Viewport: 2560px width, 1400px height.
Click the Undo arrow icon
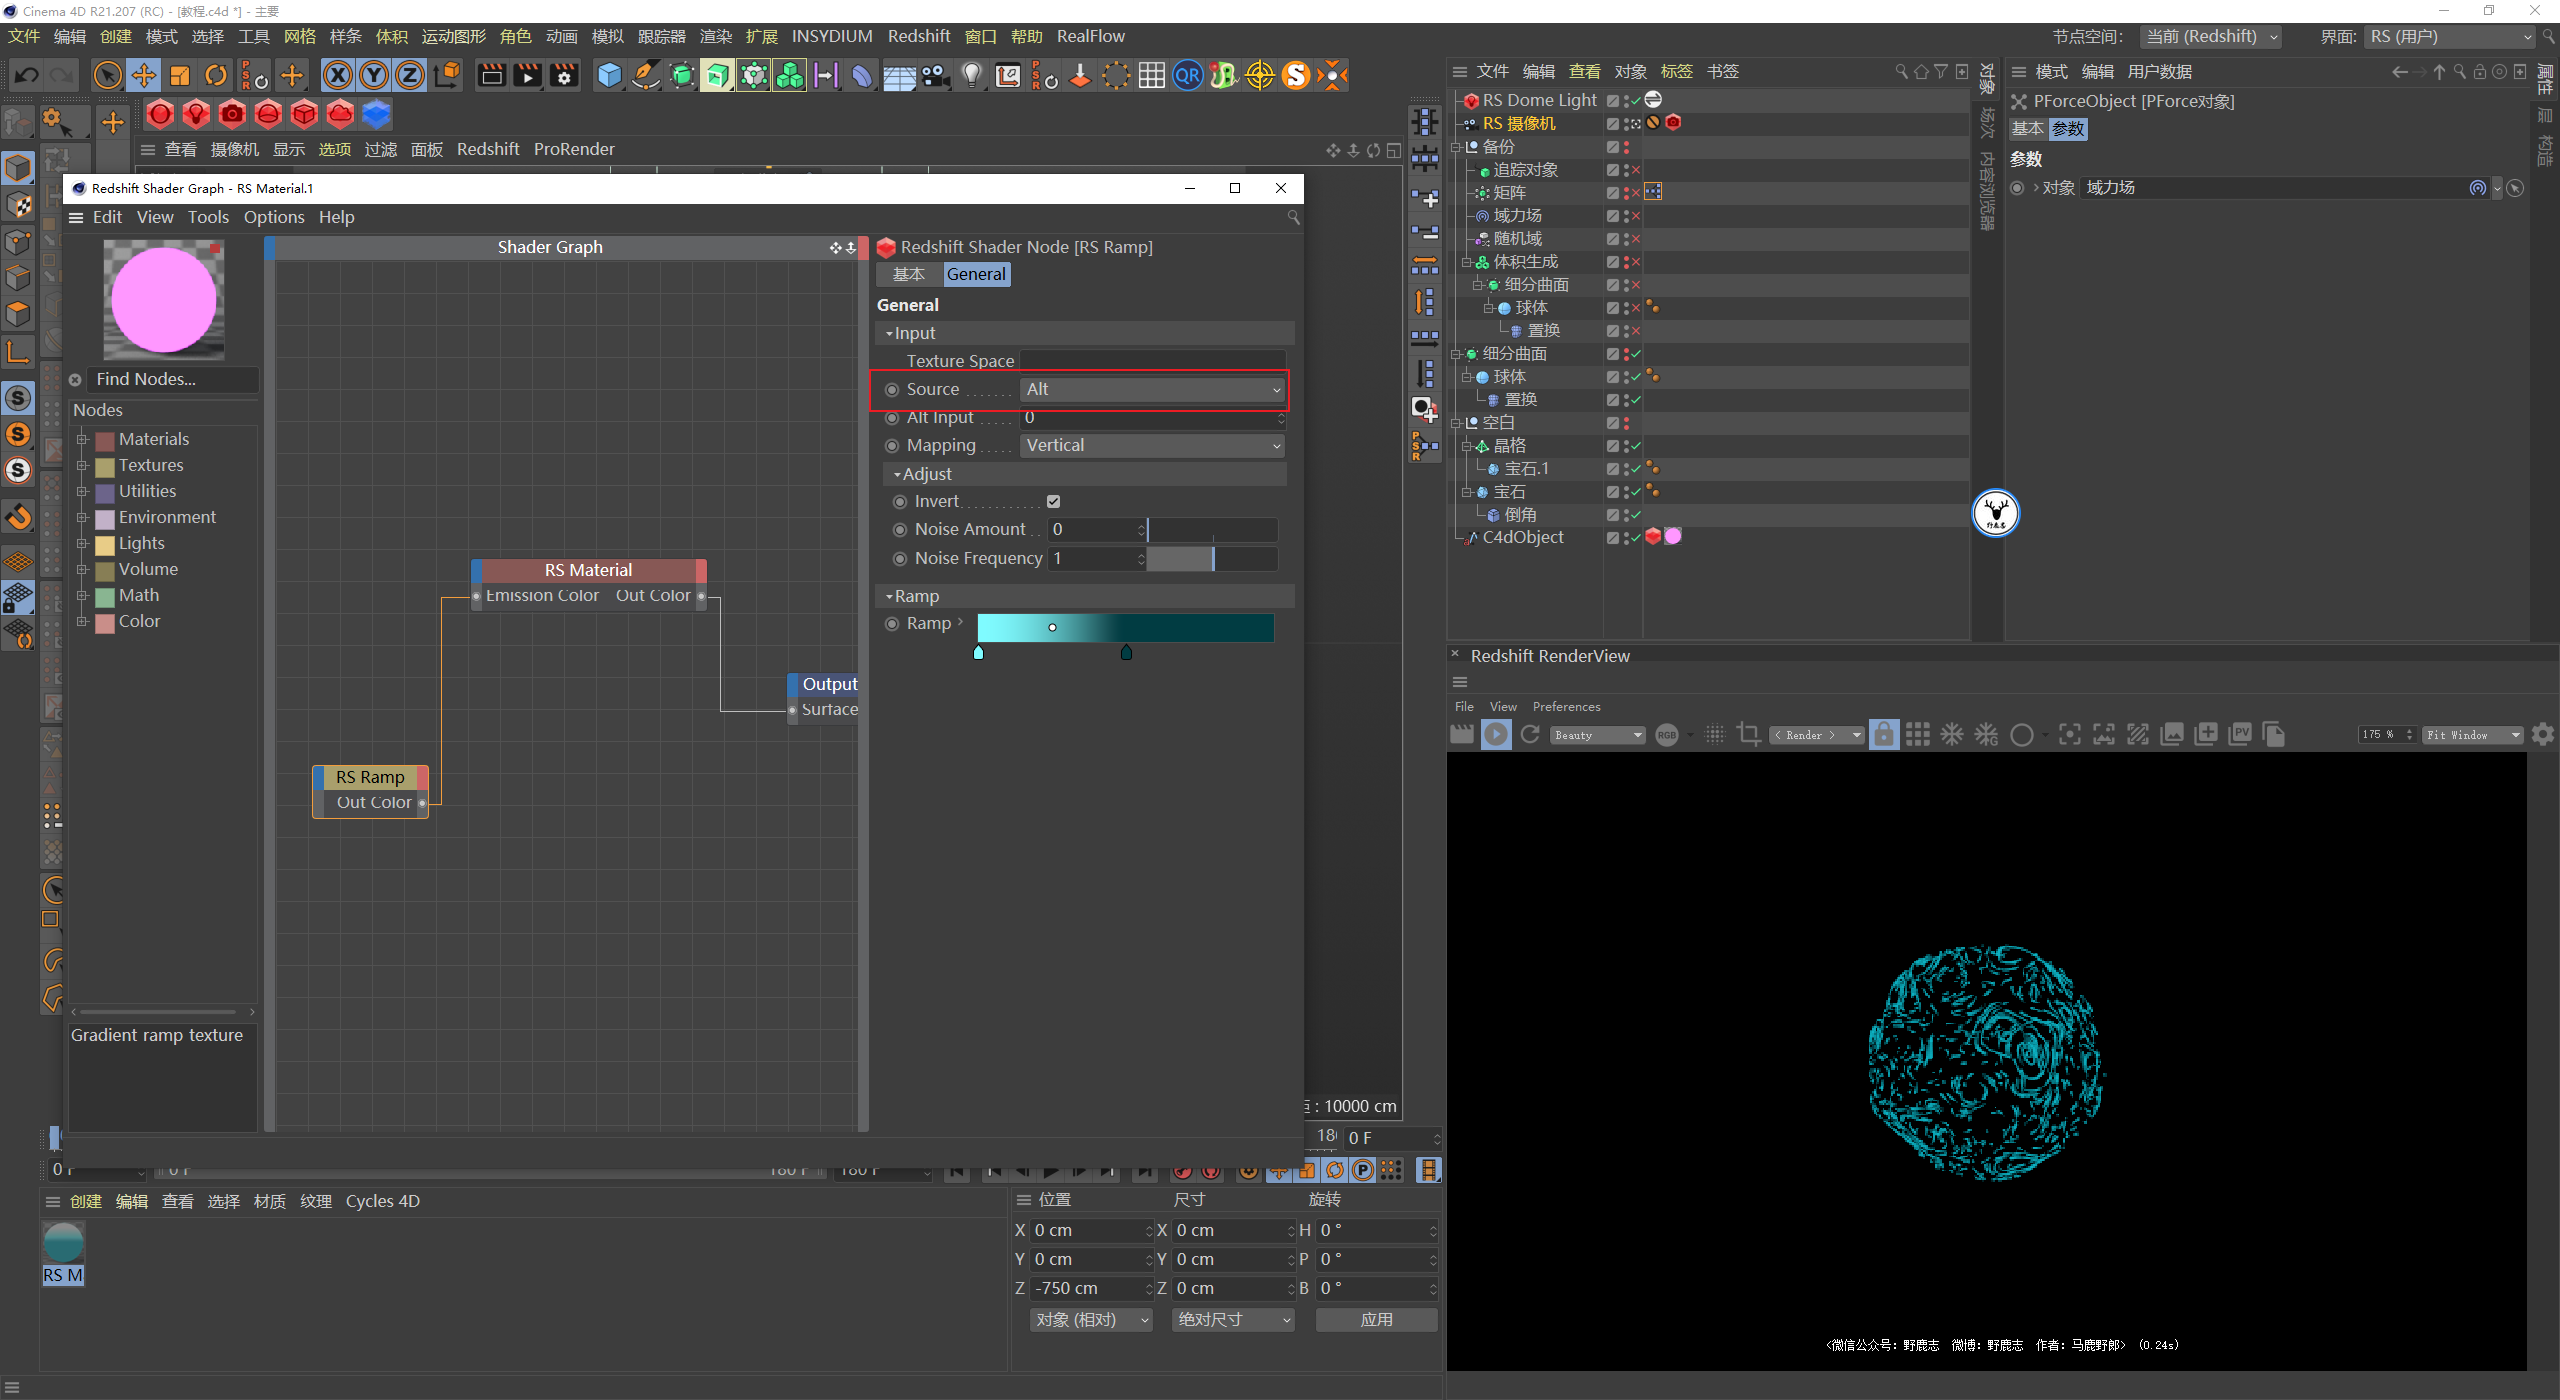(27, 75)
